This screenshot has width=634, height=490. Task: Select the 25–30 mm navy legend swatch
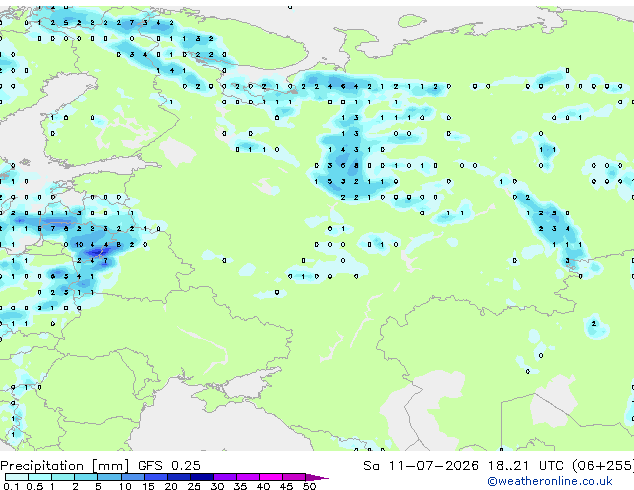[x=202, y=477]
